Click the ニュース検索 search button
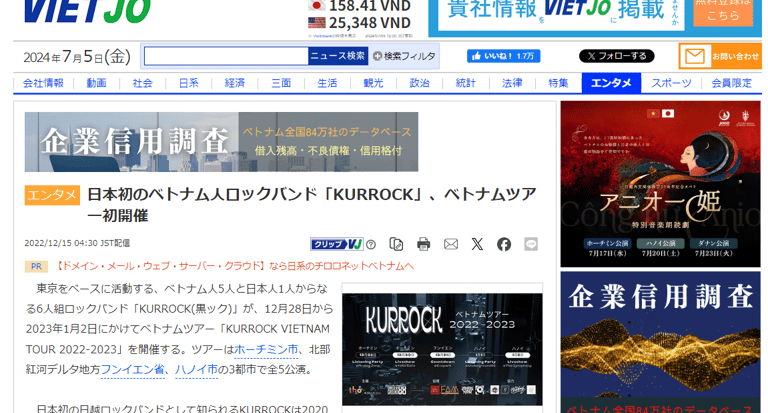 click(338, 56)
